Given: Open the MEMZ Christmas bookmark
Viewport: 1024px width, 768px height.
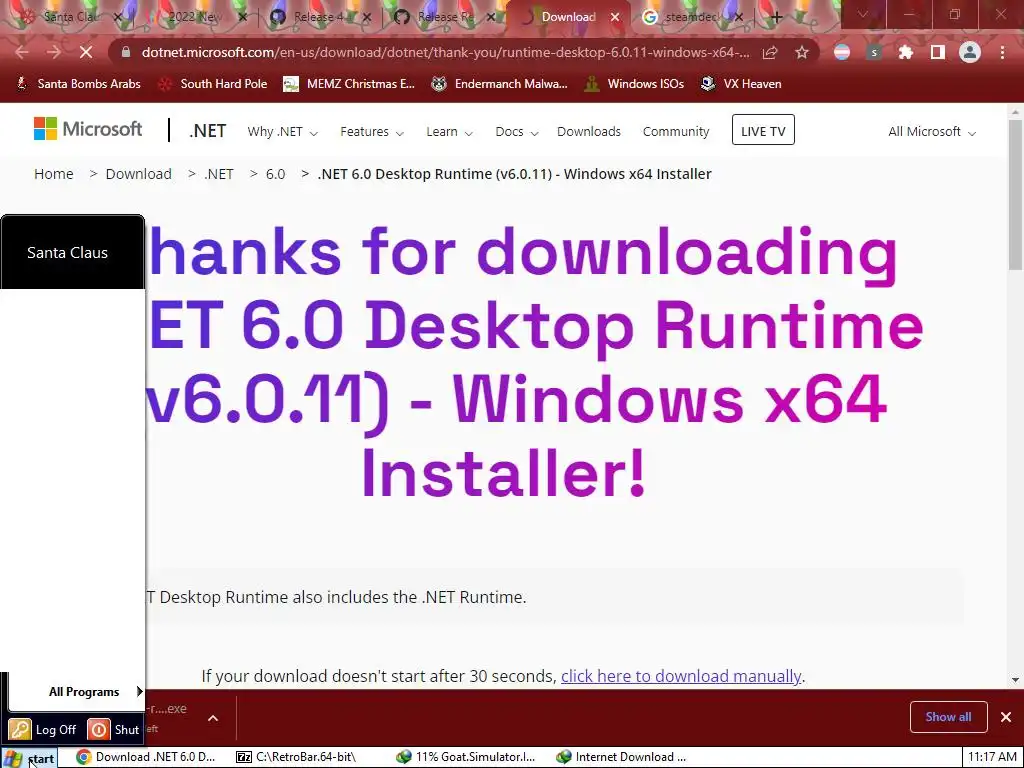Looking at the screenshot, I should click(x=349, y=84).
